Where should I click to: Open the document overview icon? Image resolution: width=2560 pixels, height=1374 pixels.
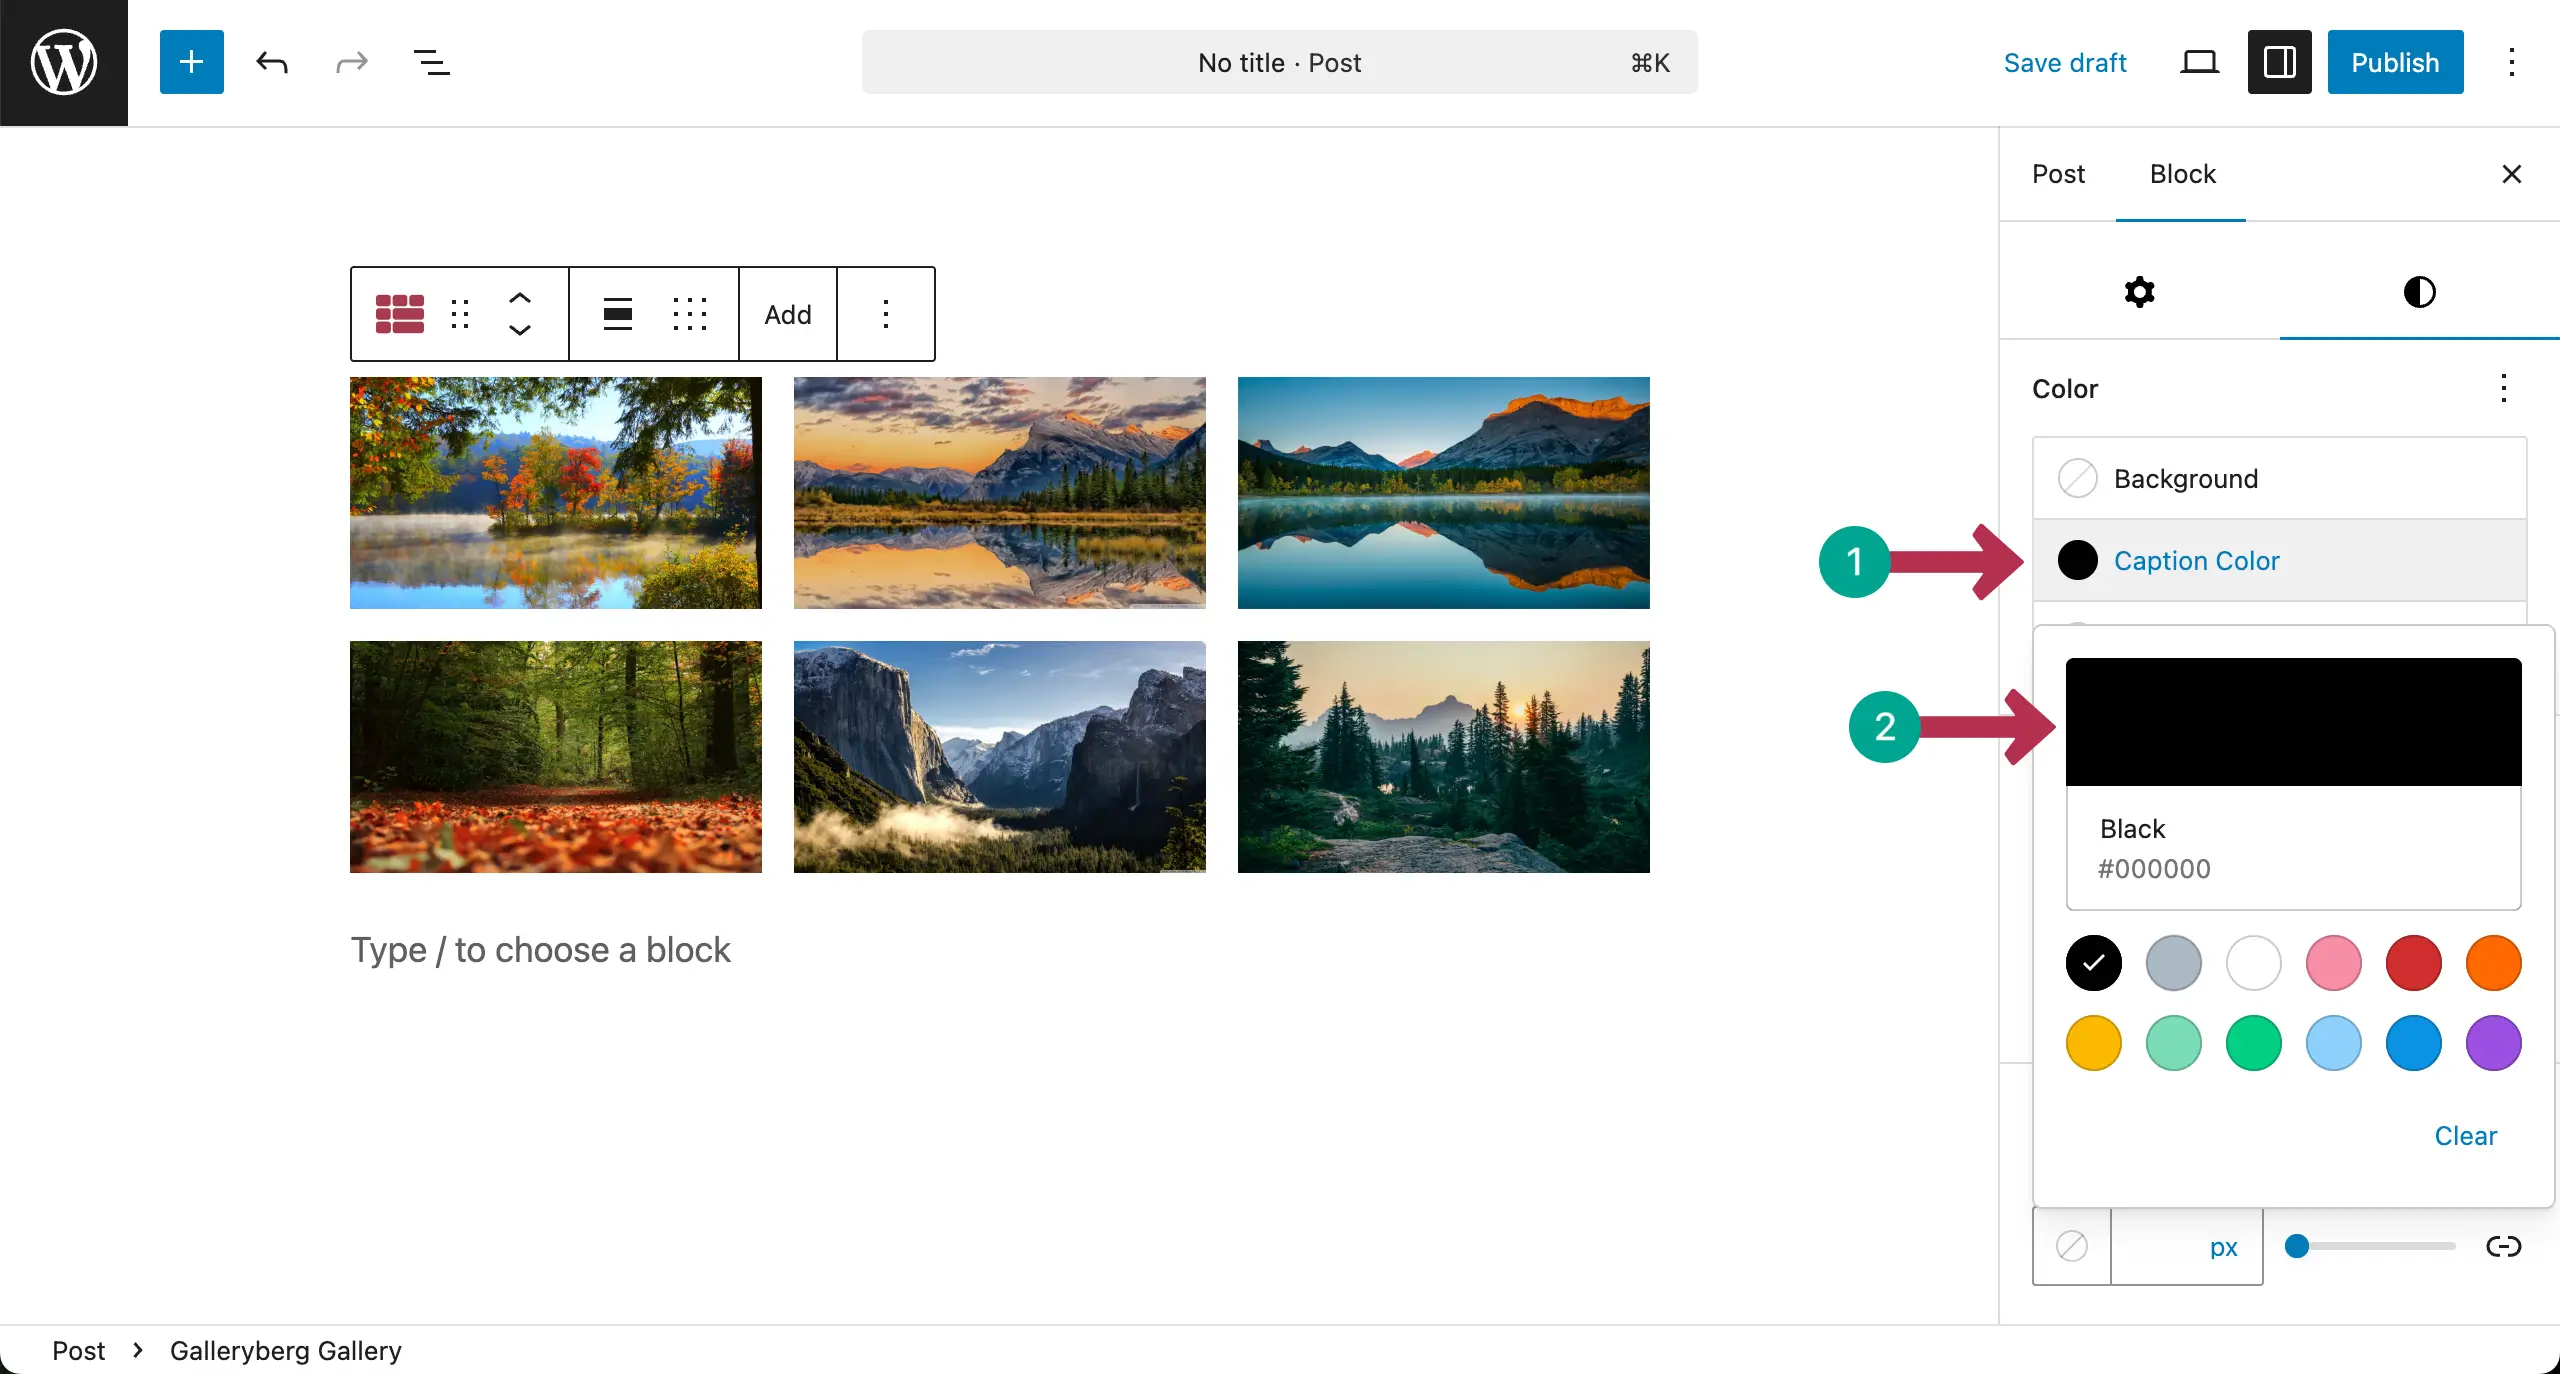(430, 62)
